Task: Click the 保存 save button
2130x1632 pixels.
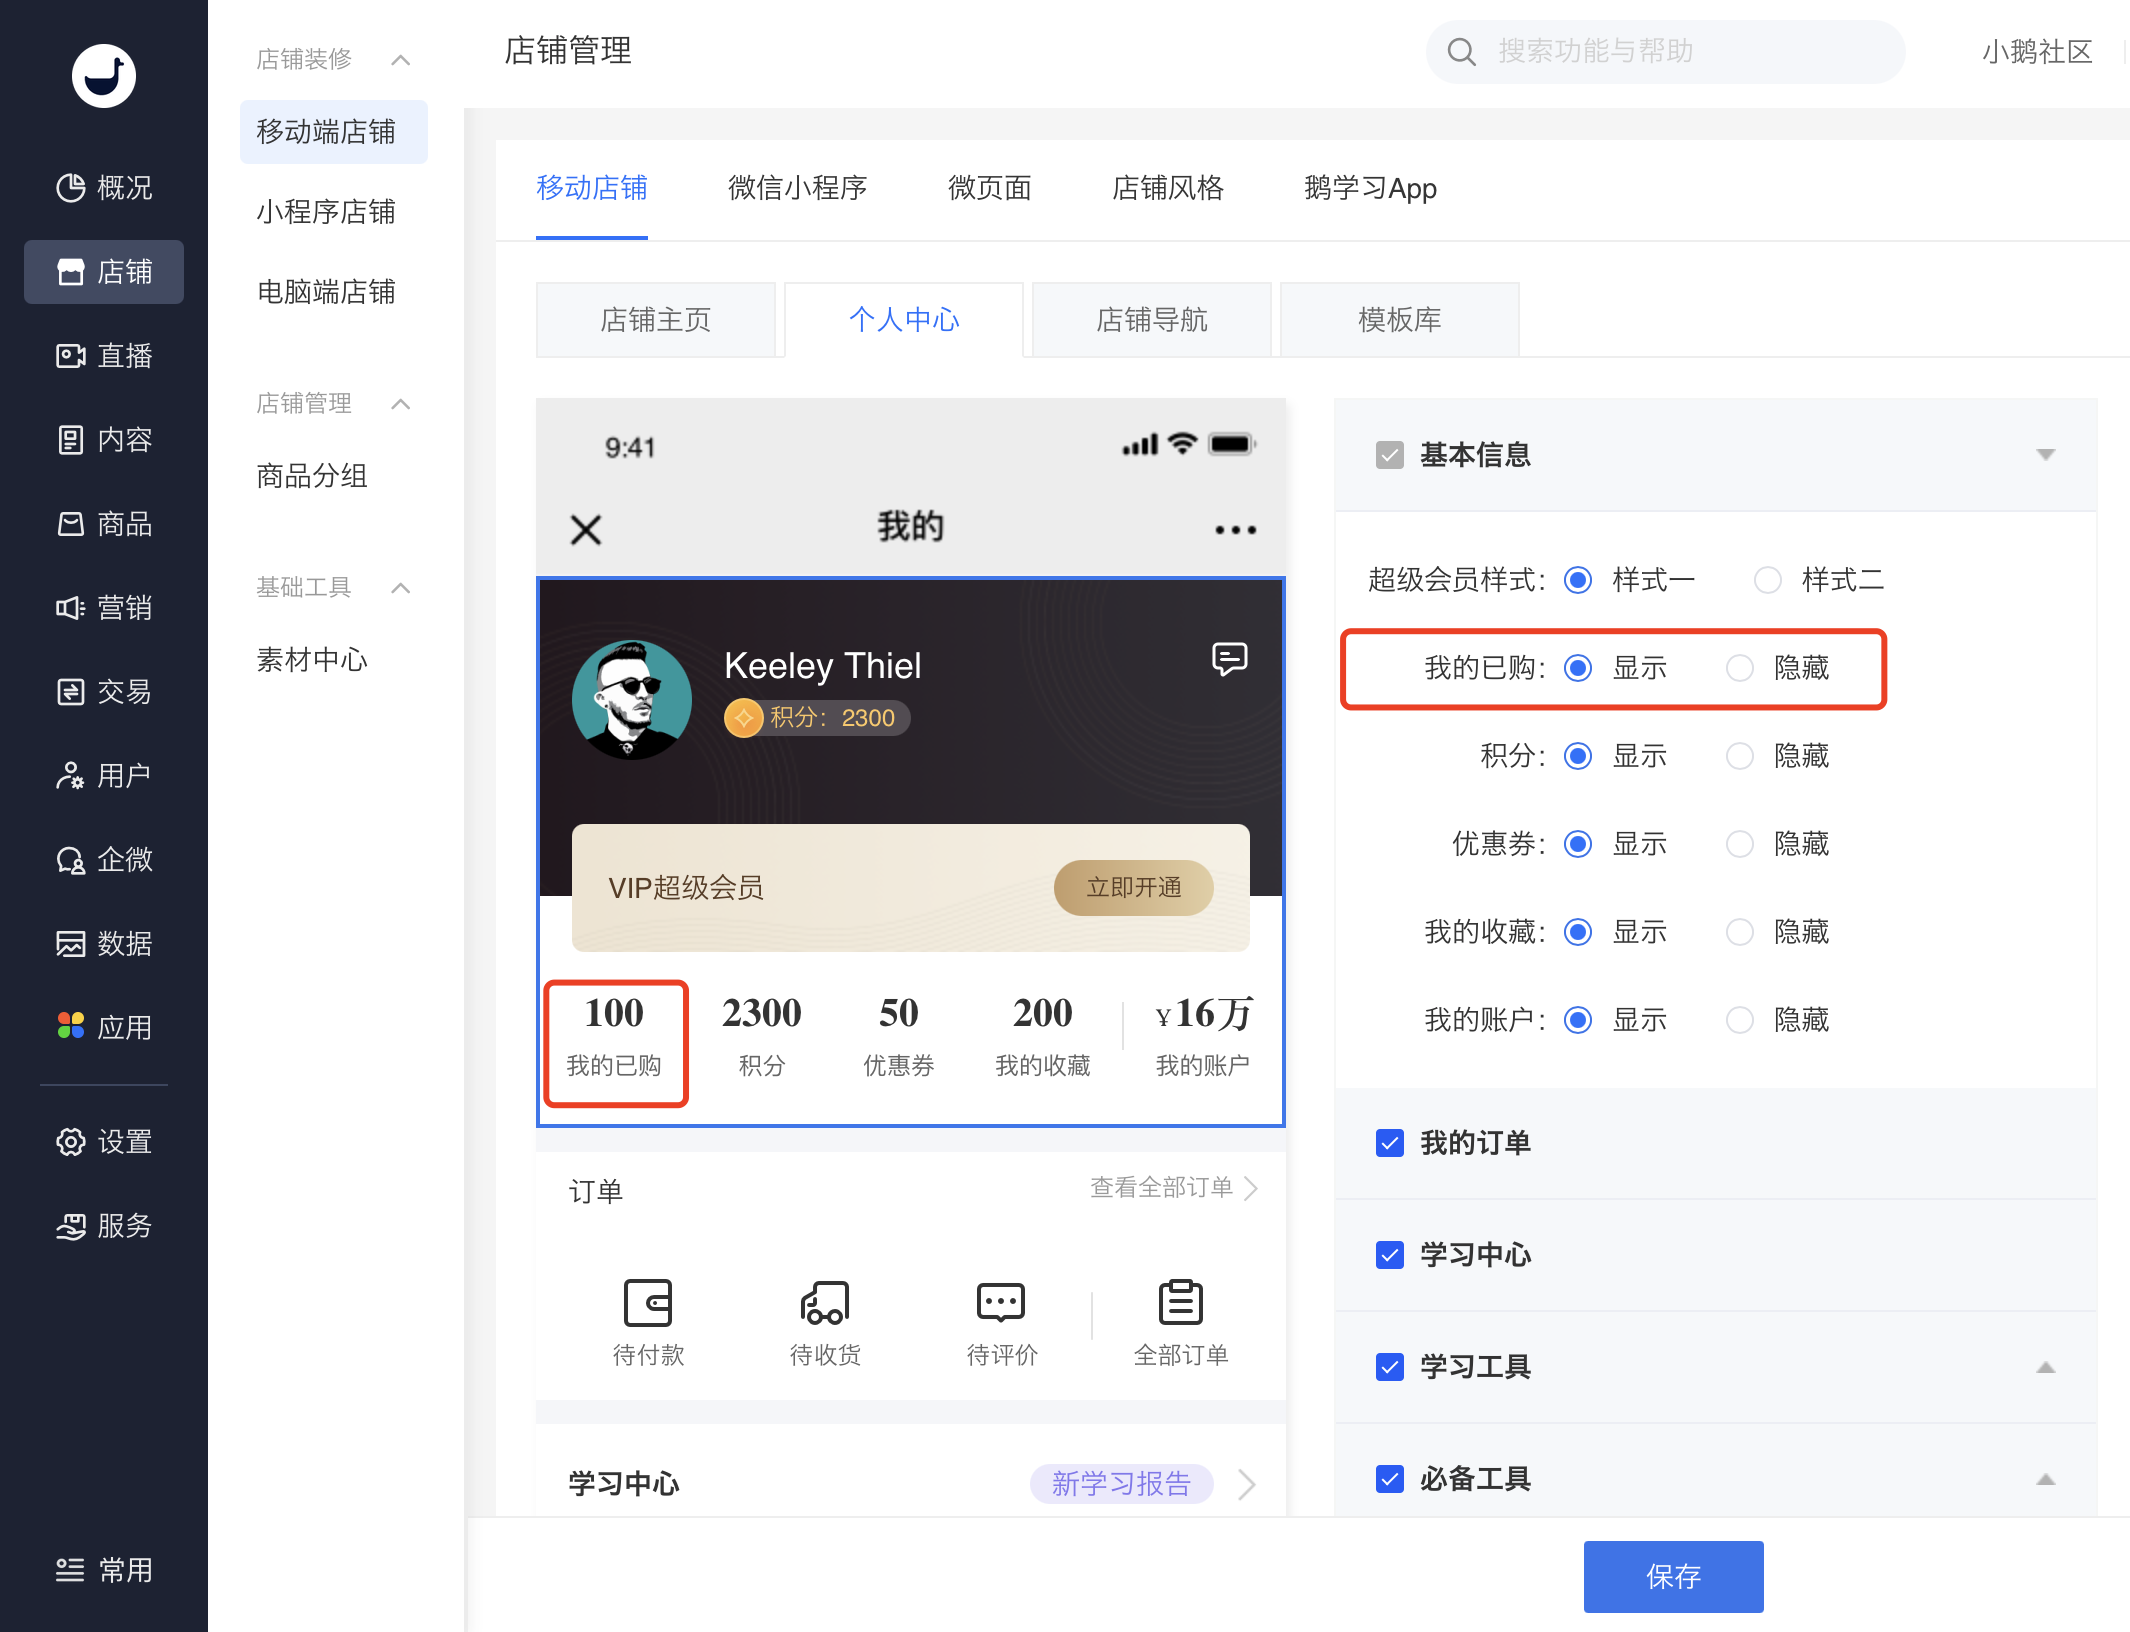Action: click(1674, 1576)
